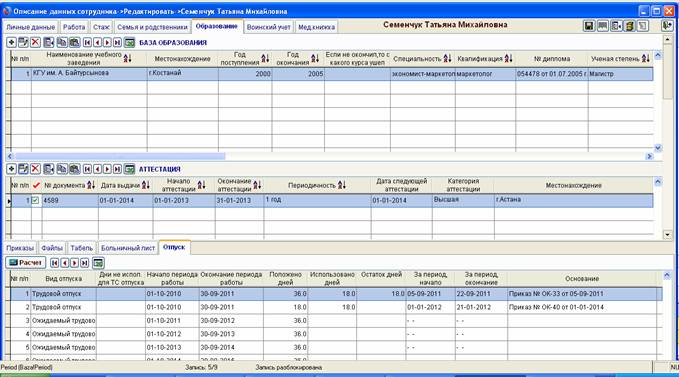
Task: Sort by № документа column in АТТЕСТАЦИЯ
Action: [91, 185]
